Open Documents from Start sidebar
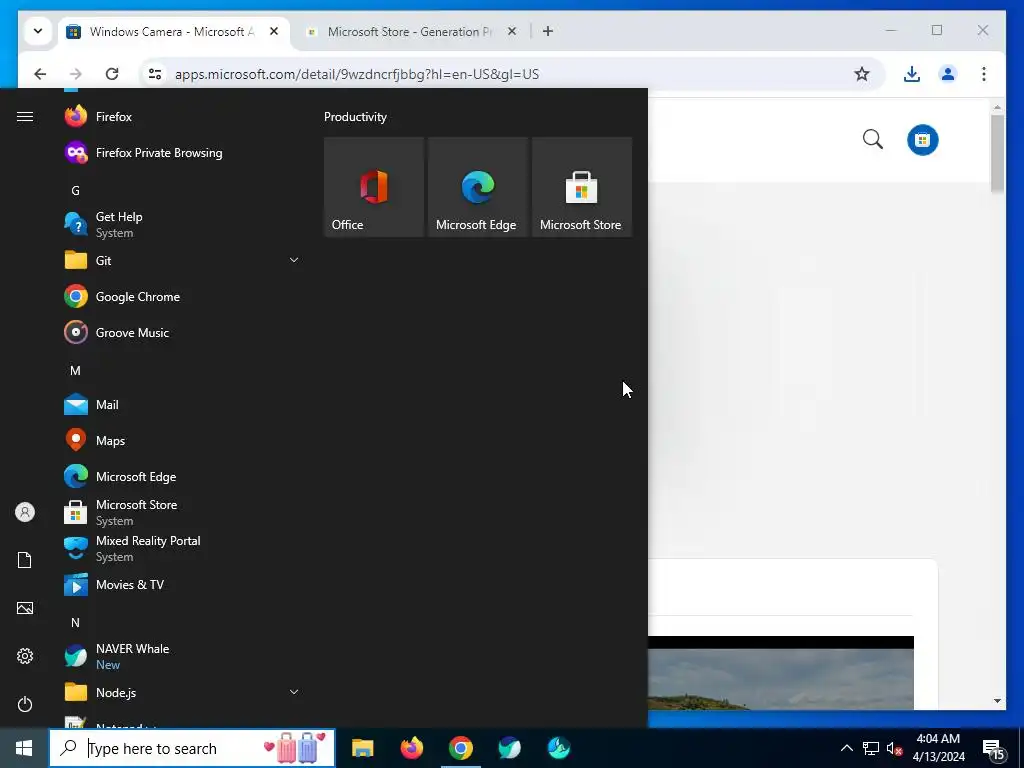The height and width of the screenshot is (768, 1024). [25, 560]
